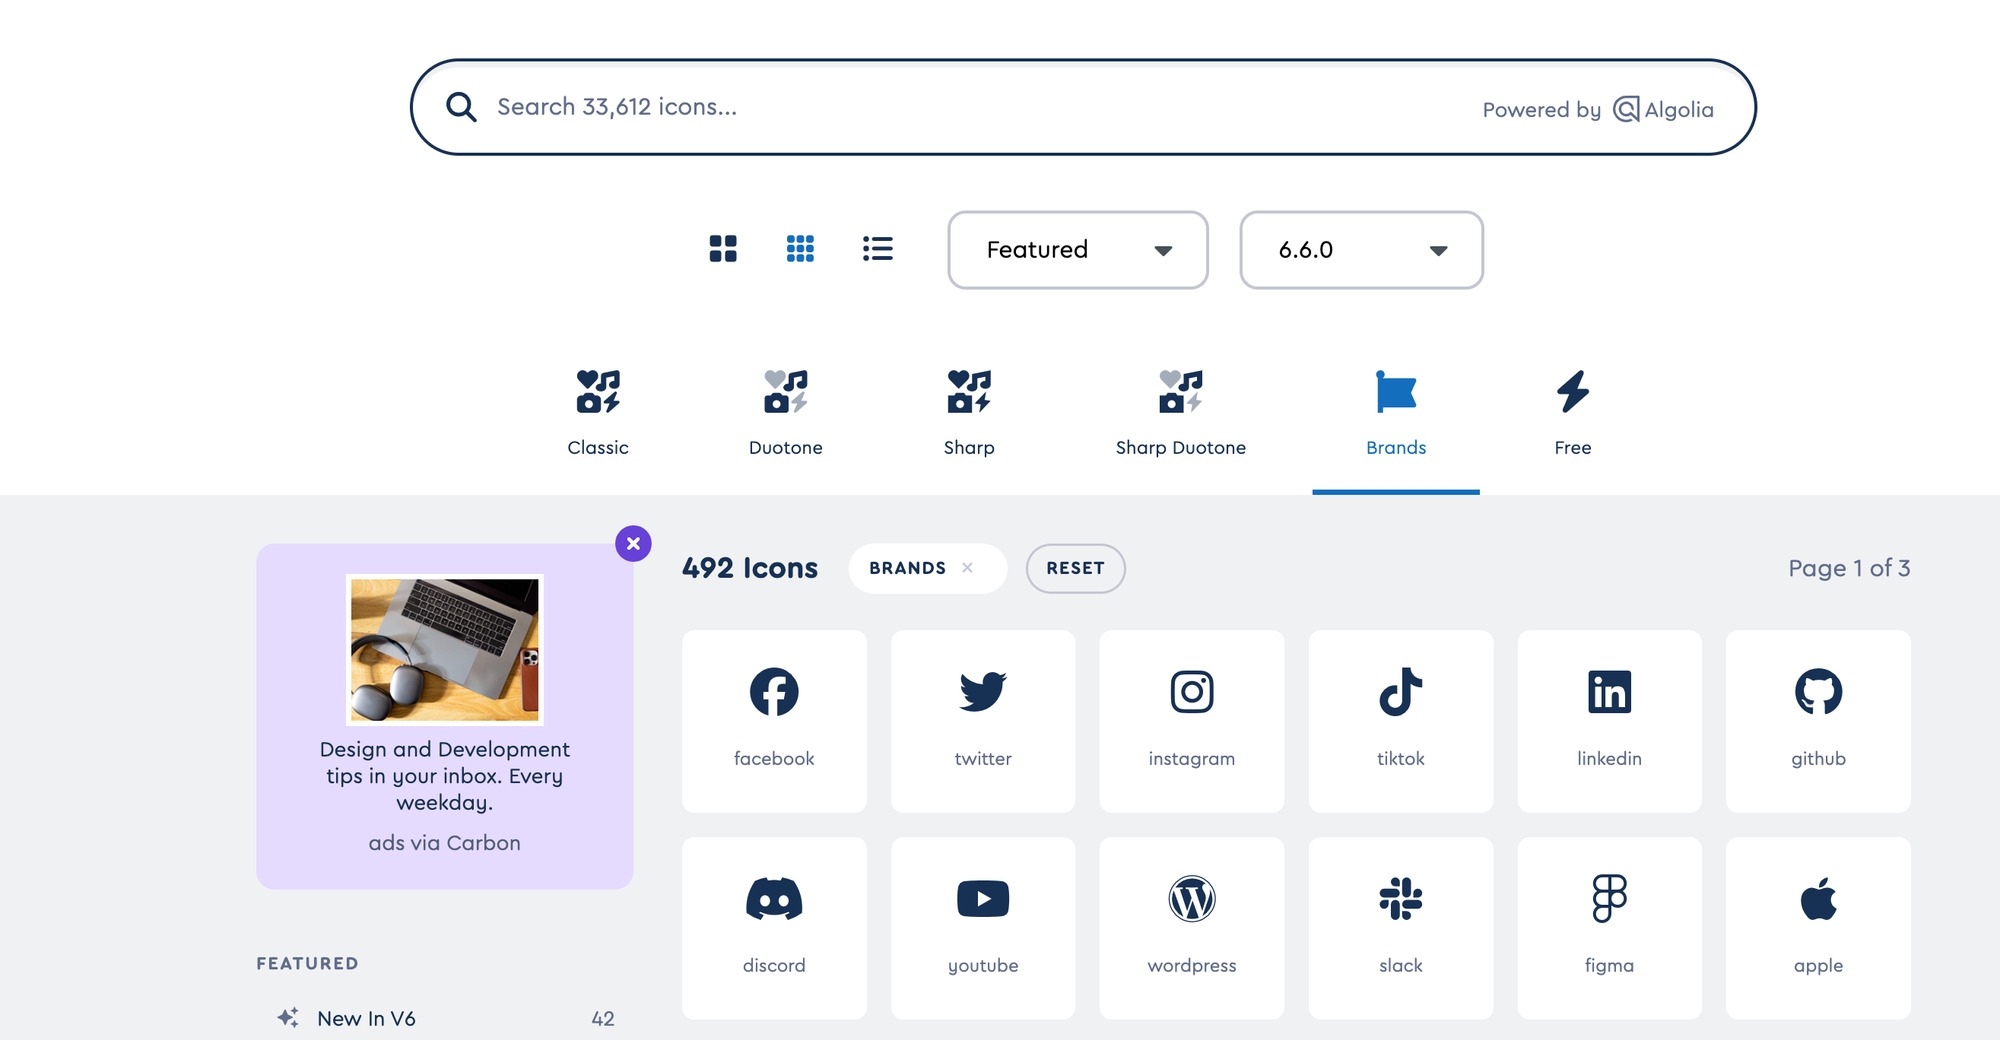
Task: Click the RESET filters button
Action: tap(1075, 568)
